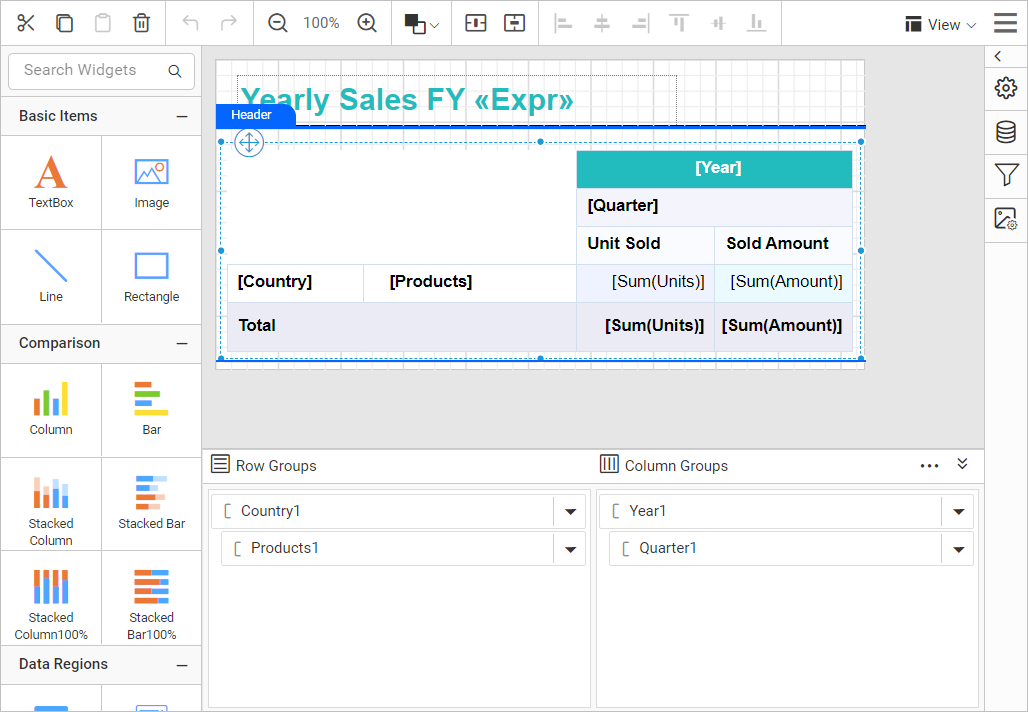Screen dimensions: 1028x712
Task: Collapse the grouping panel double chevron
Action: tap(962, 464)
